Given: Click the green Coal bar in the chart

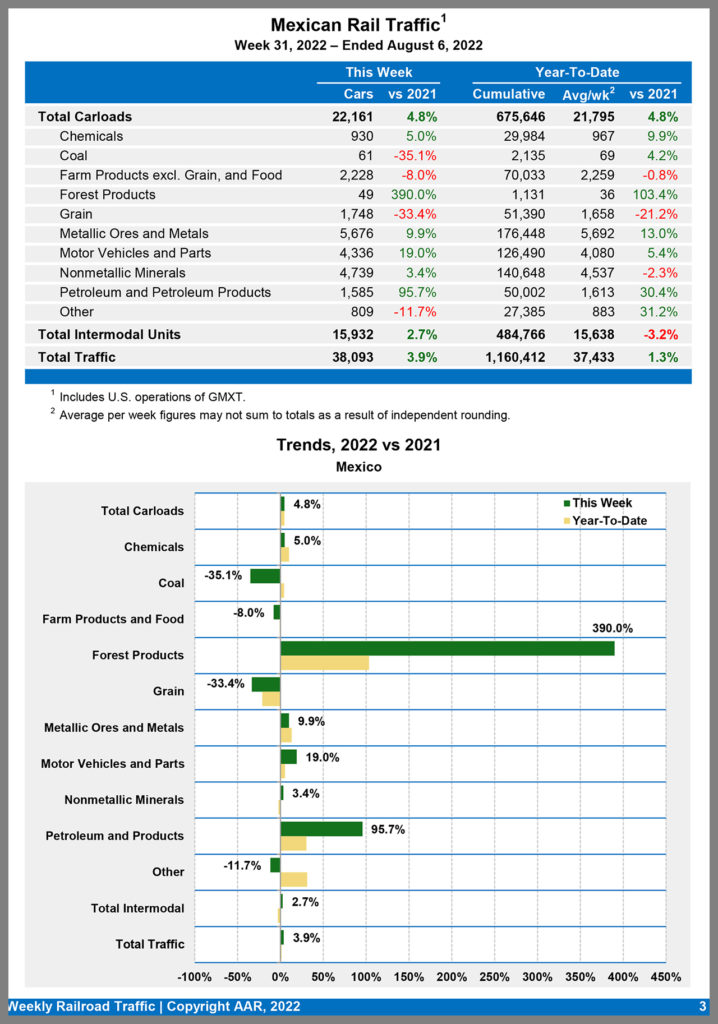Looking at the screenshot, I should [x=265, y=576].
